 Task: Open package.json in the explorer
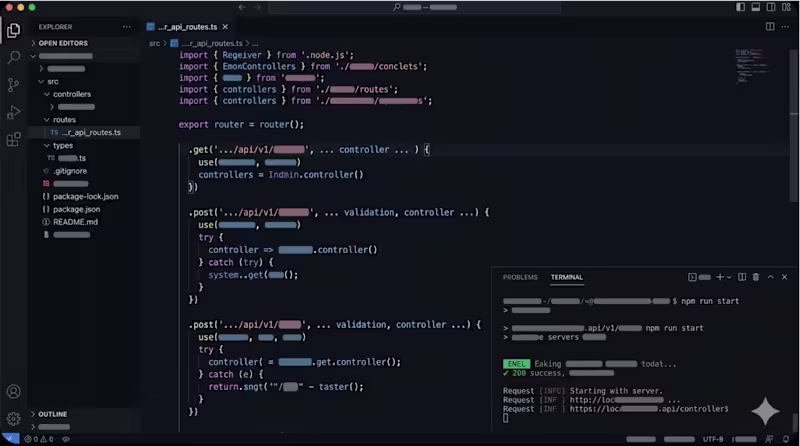[x=77, y=209]
